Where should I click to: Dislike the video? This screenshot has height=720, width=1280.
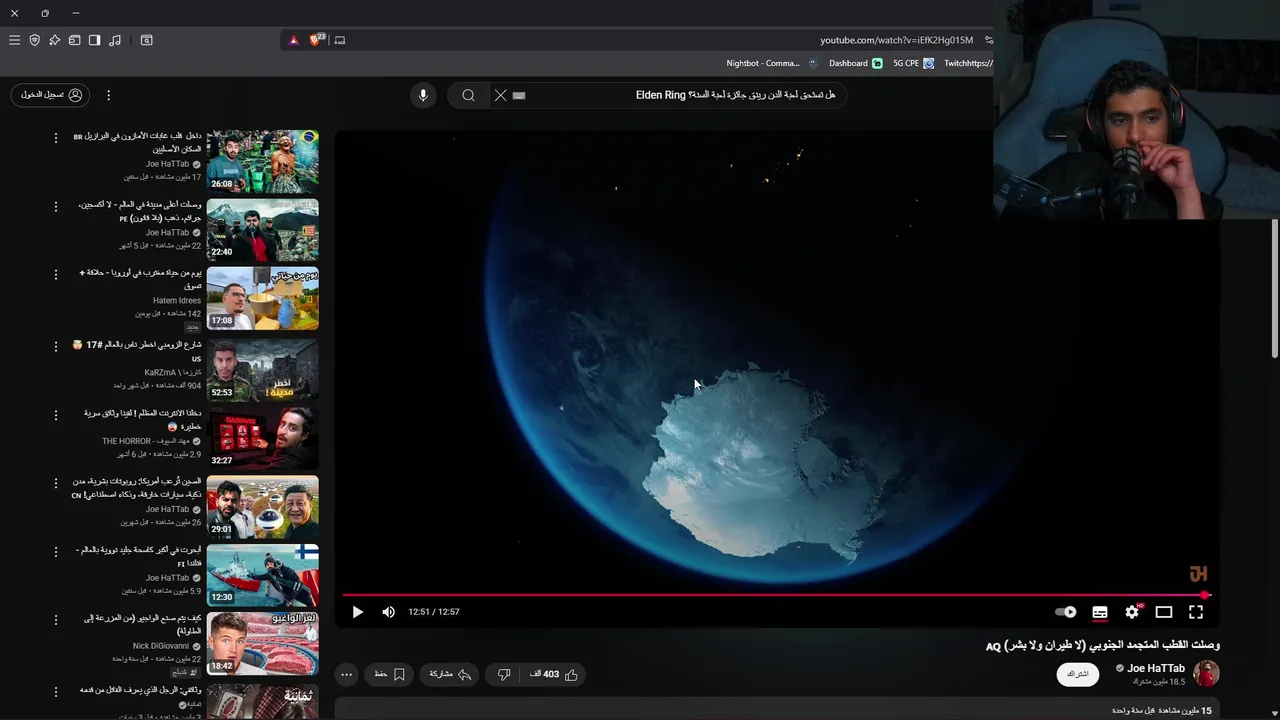(x=504, y=675)
